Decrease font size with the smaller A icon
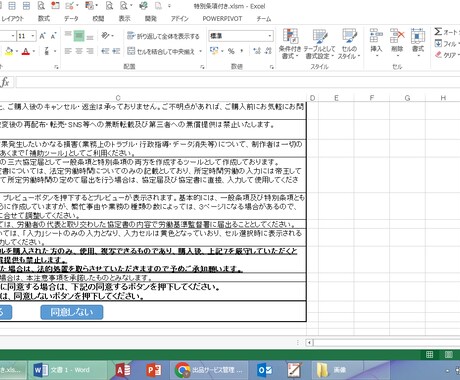Screen dimensions: 460x380 point(53,36)
